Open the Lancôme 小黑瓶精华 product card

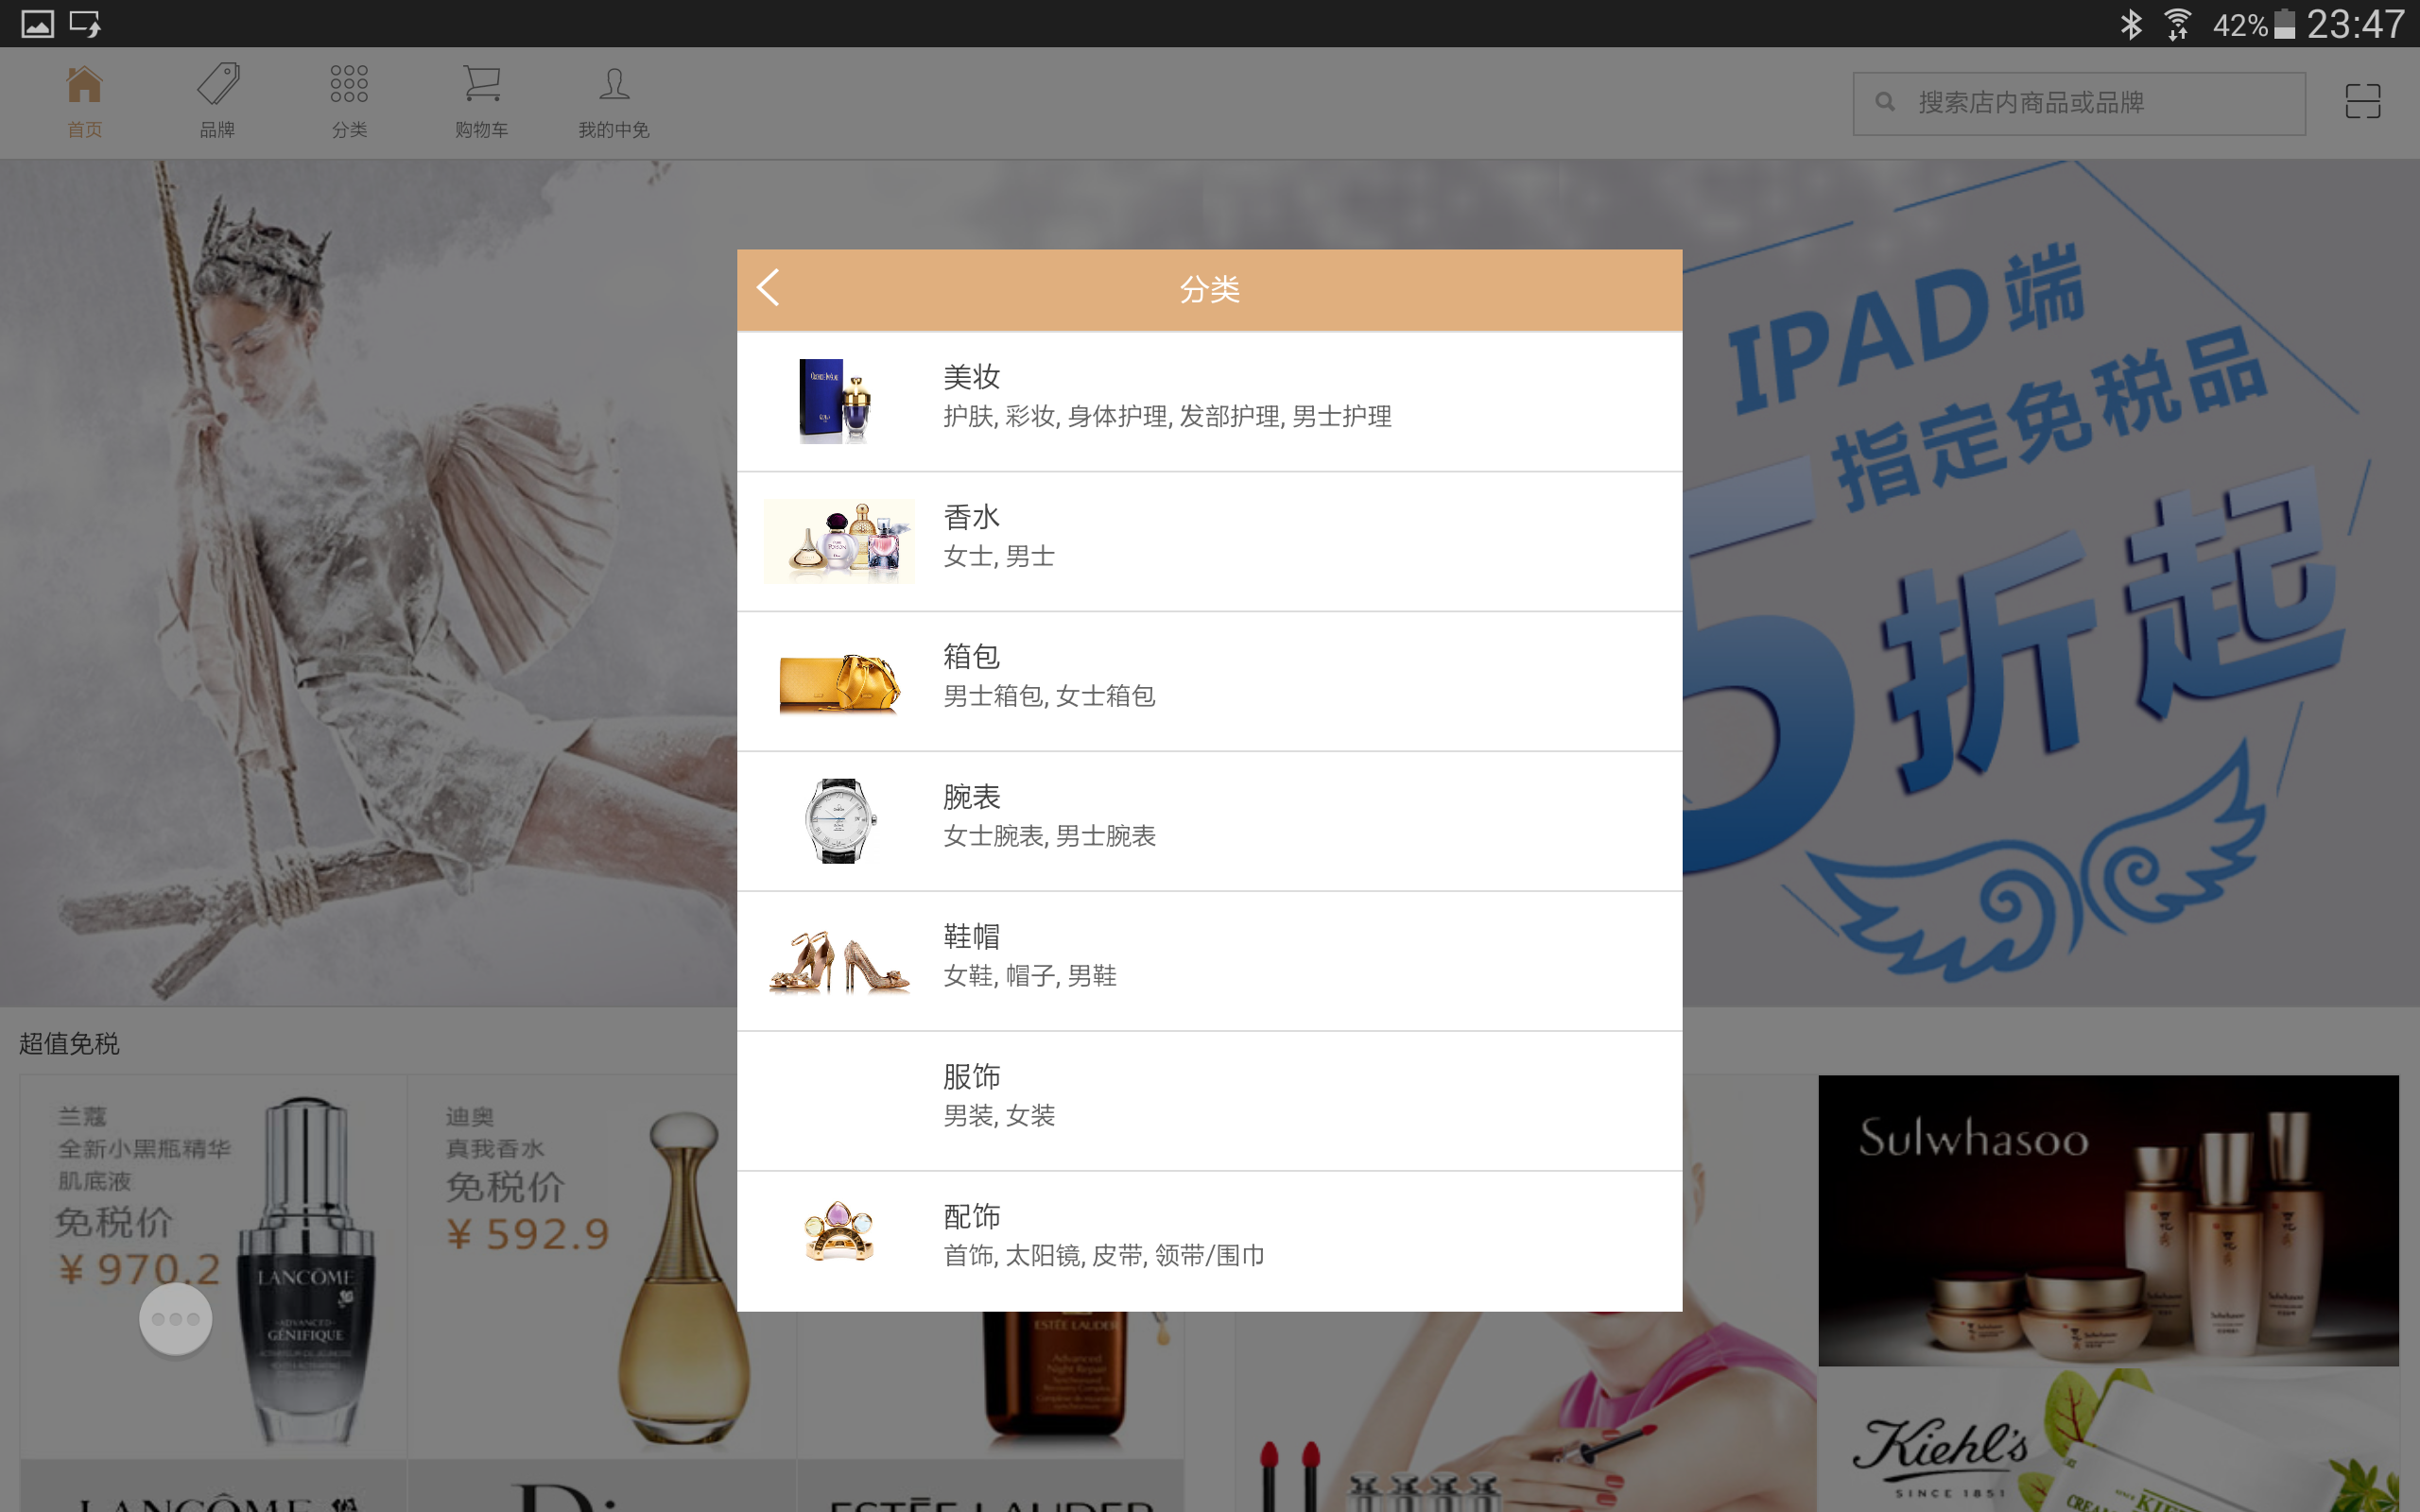213,1266
